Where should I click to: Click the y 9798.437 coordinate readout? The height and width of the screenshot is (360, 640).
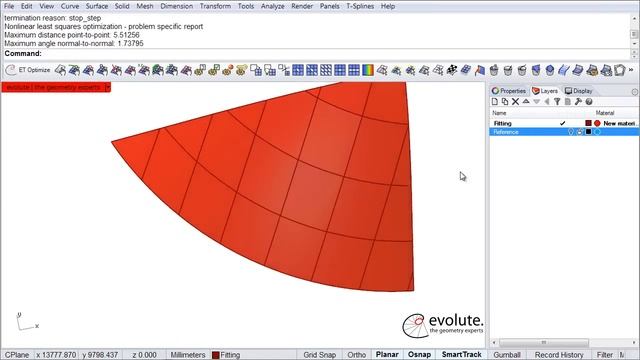point(100,355)
